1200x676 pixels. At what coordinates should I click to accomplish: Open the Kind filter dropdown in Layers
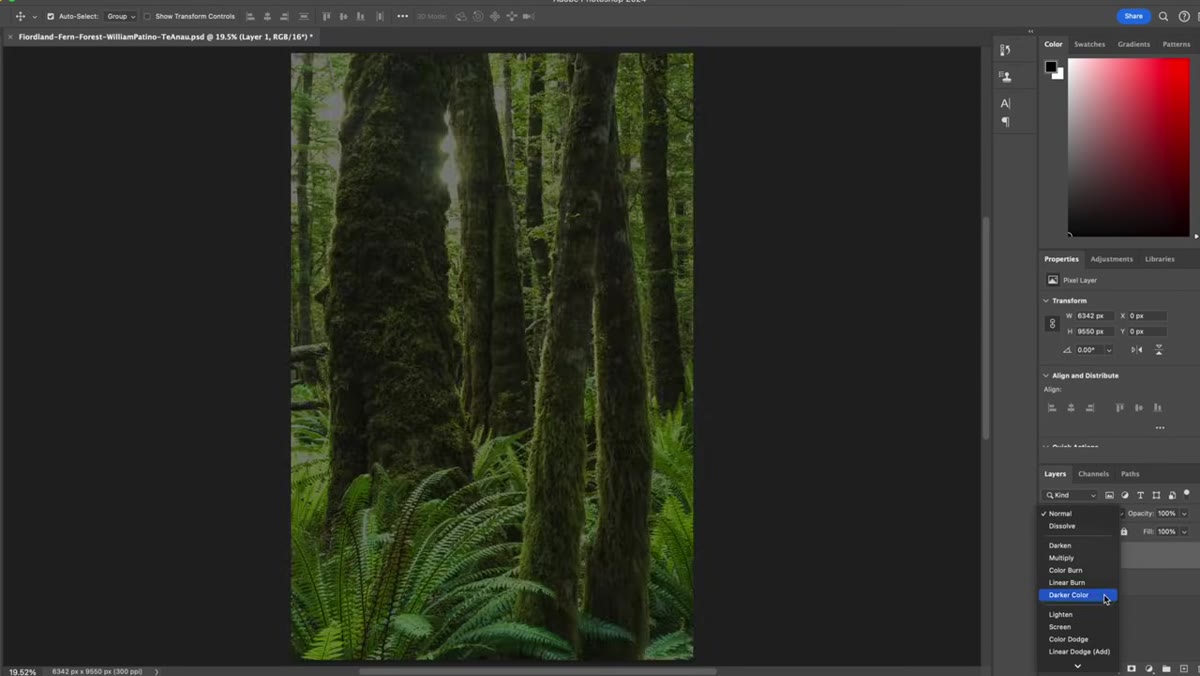pyautogui.click(x=1071, y=495)
